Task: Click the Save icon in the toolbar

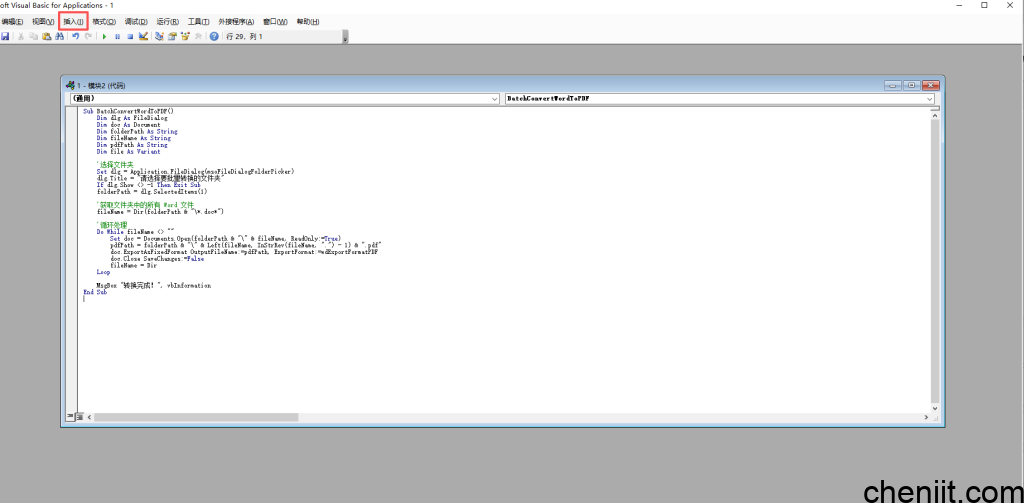Action: [x=5, y=36]
